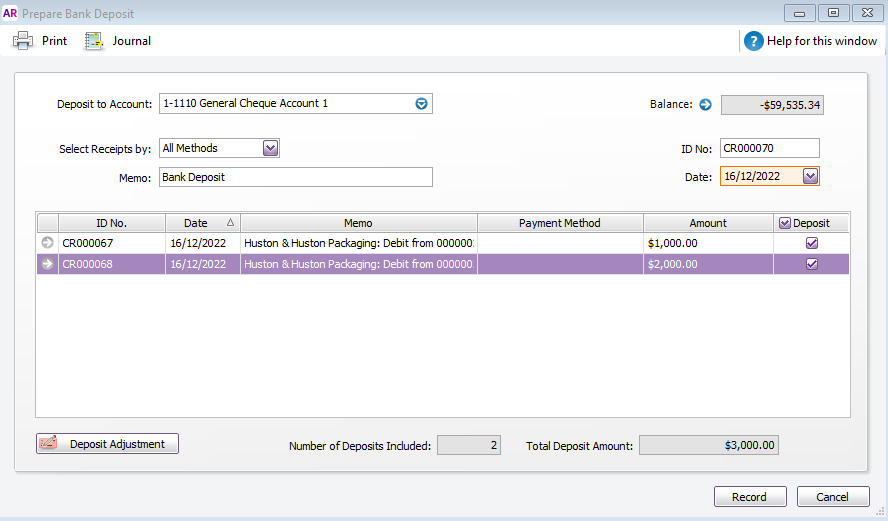
Task: Untick Deposit checkbox for CR000067
Action: [812, 243]
